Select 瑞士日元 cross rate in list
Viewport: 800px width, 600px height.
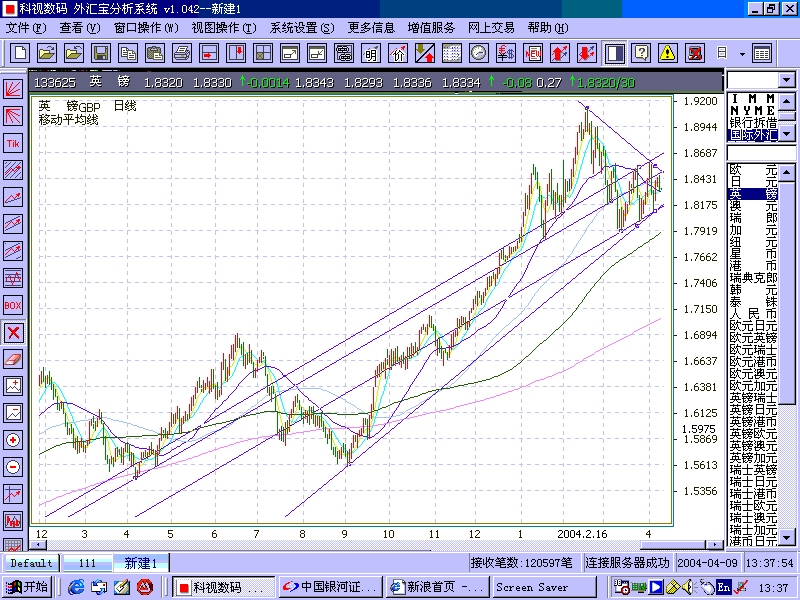click(753, 482)
